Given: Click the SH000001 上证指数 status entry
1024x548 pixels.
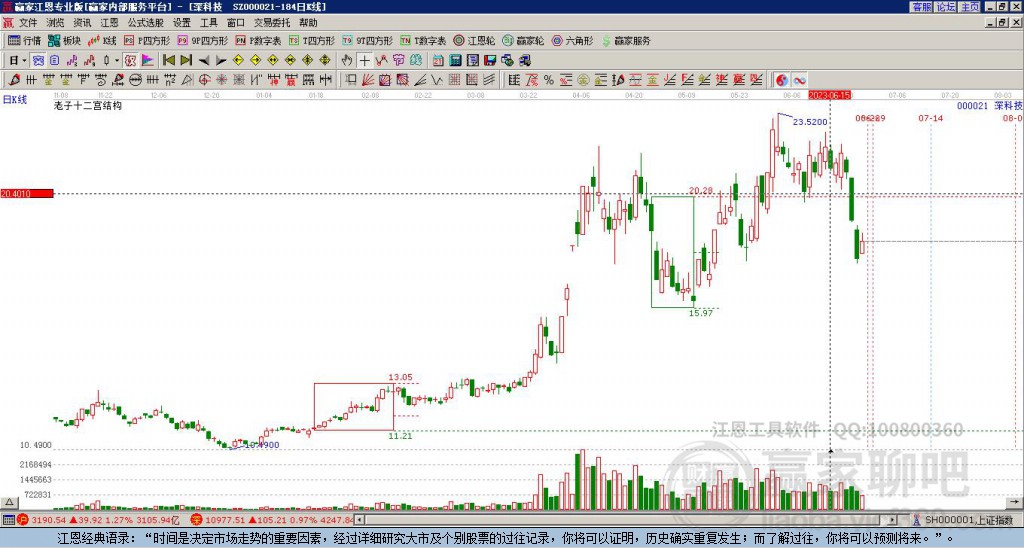Looking at the screenshot, I should tap(963, 520).
